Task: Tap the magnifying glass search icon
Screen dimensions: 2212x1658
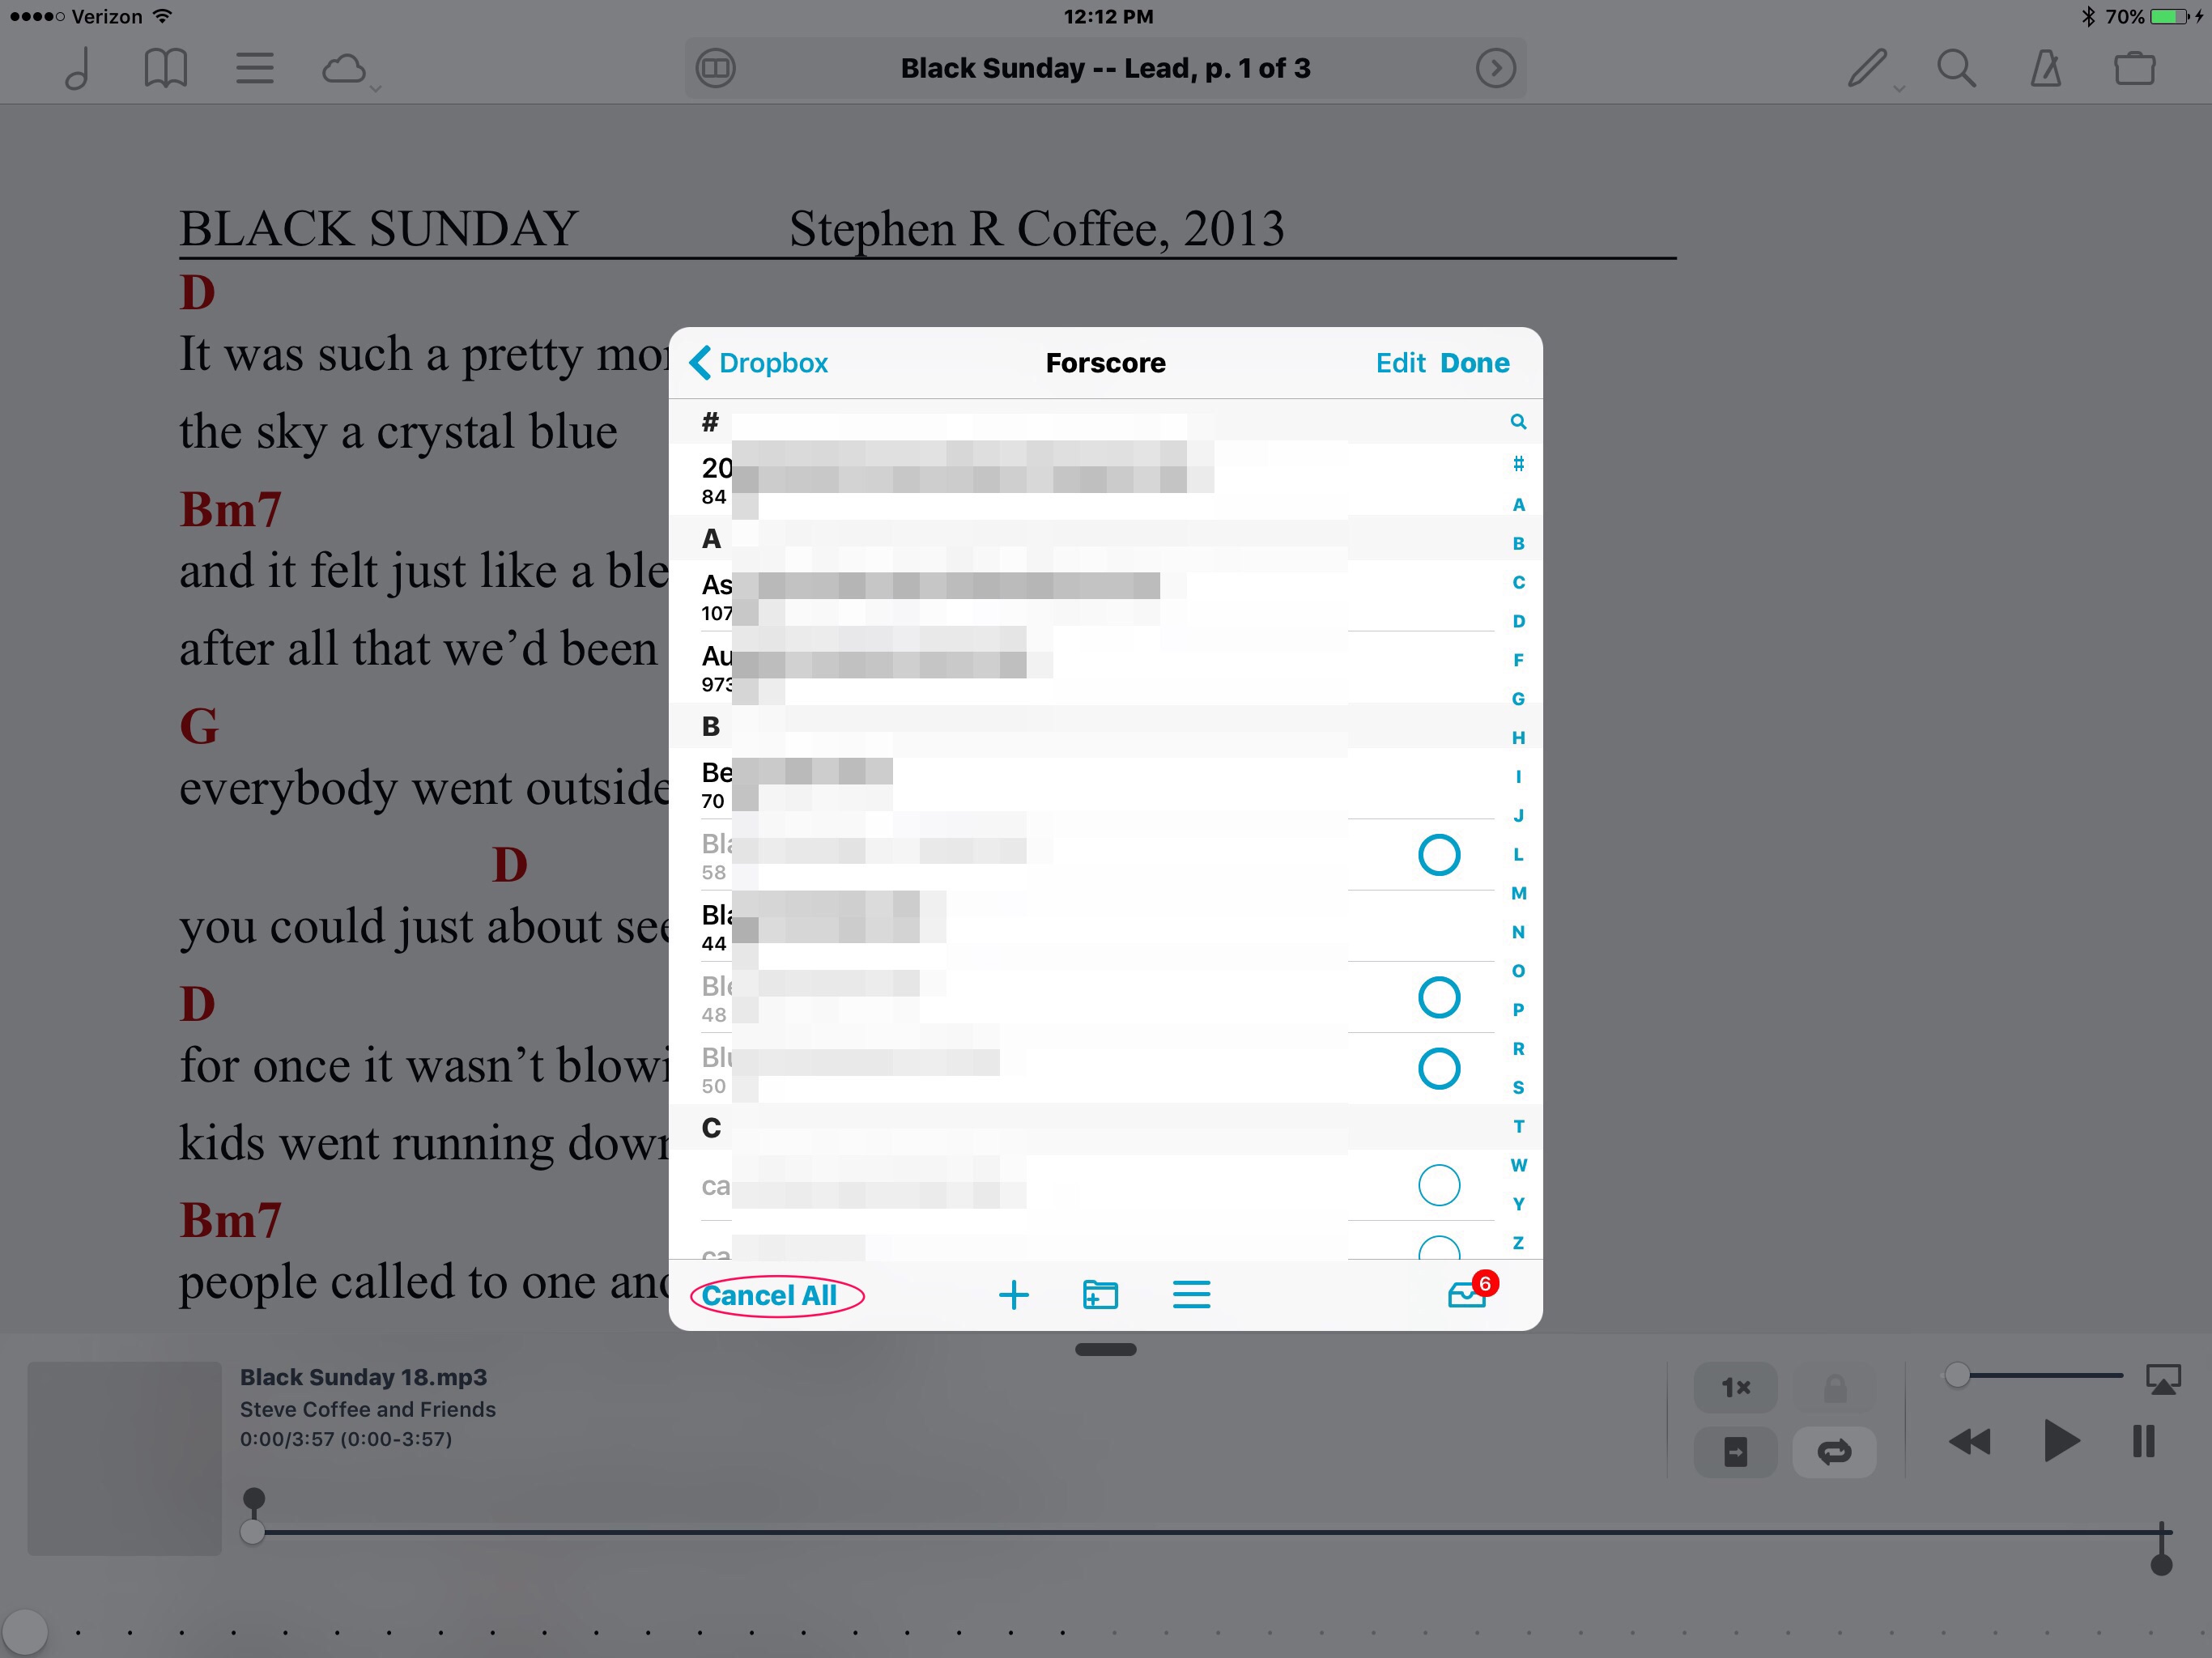Action: coord(1956,68)
